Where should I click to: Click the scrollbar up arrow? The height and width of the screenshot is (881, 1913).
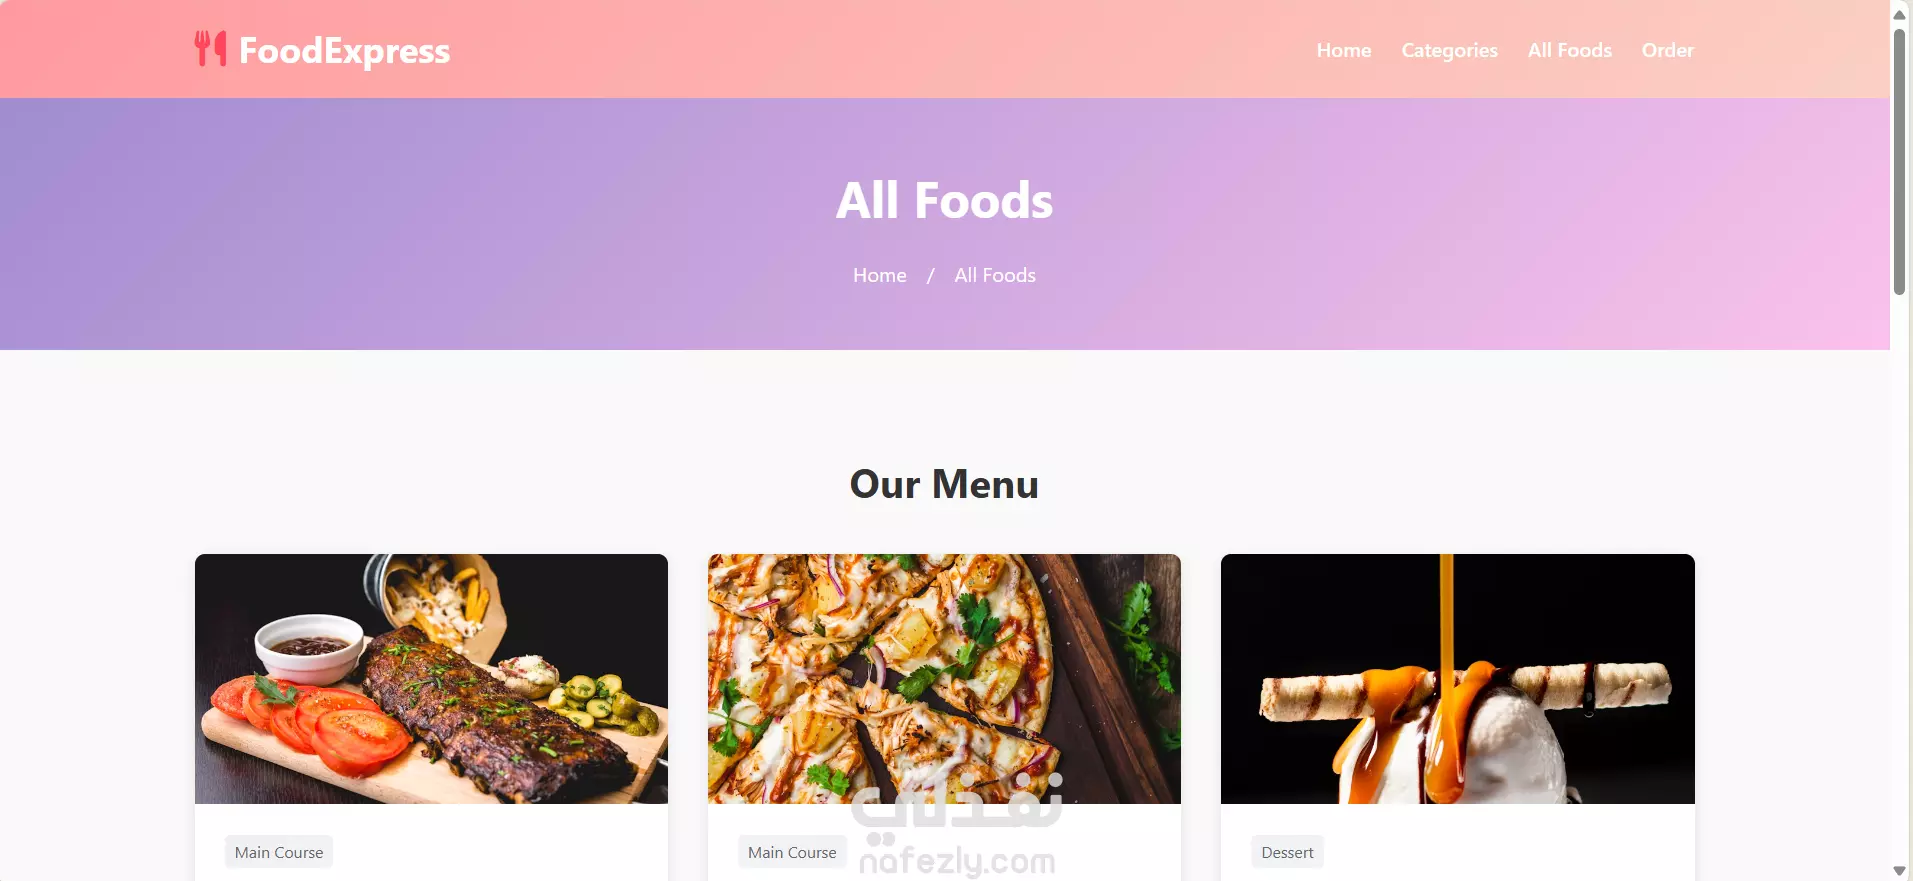(1899, 14)
